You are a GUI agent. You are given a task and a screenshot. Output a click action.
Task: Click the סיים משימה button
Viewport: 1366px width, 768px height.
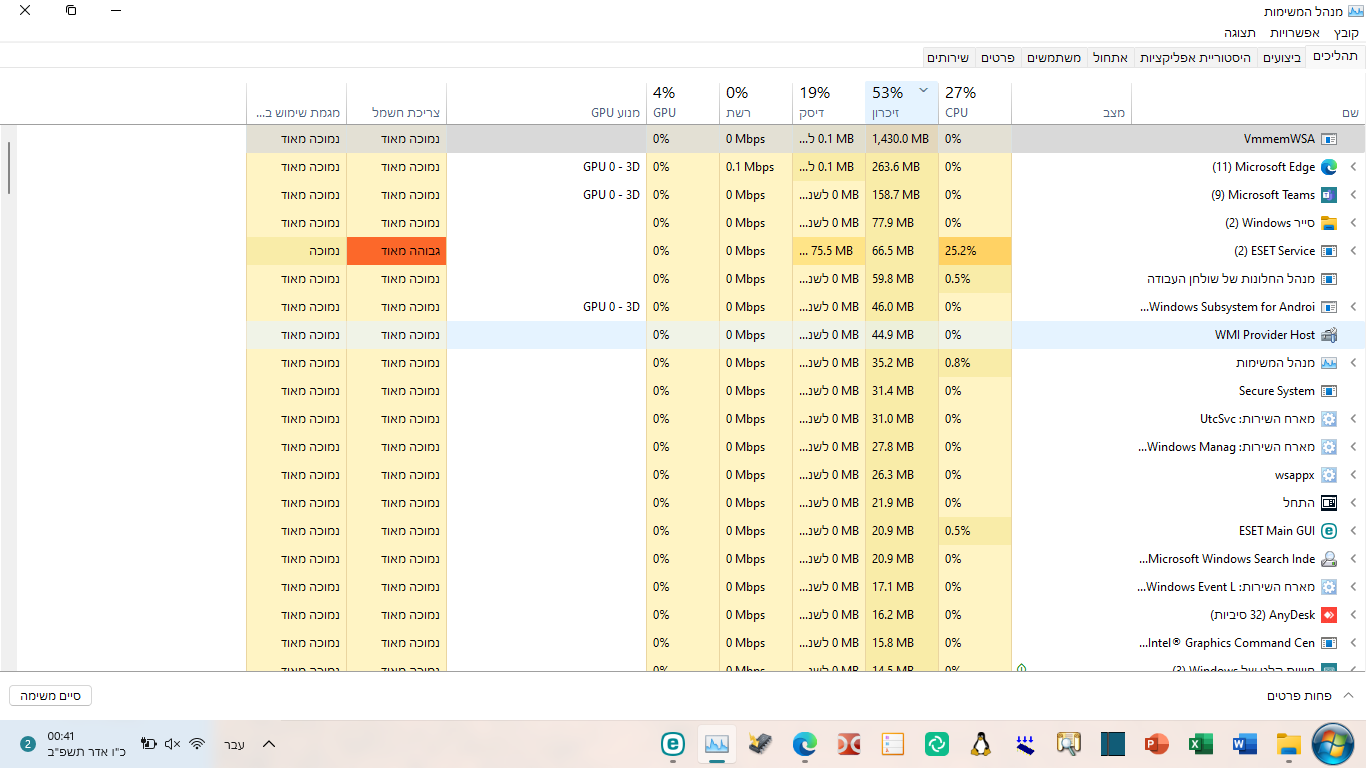tap(50, 695)
